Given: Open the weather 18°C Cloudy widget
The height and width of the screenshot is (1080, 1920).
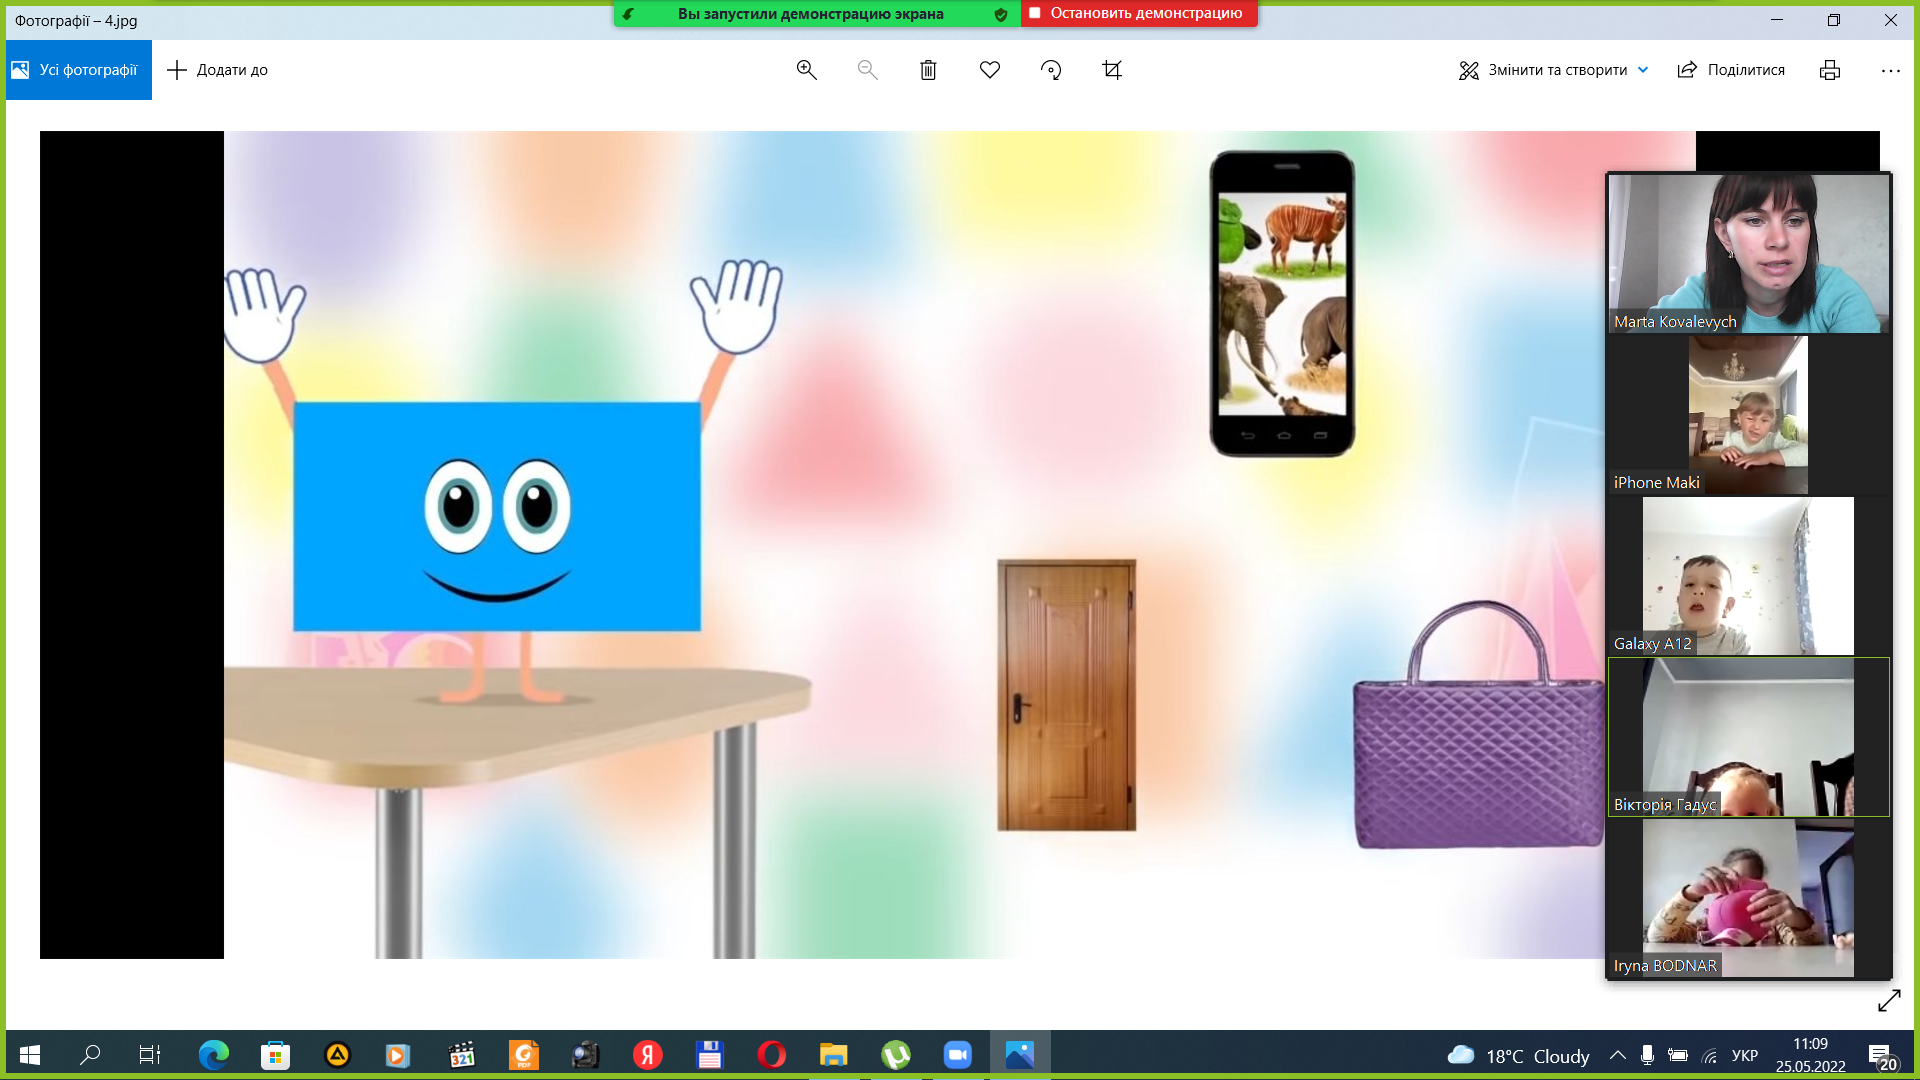Looking at the screenshot, I should click(x=1518, y=1056).
